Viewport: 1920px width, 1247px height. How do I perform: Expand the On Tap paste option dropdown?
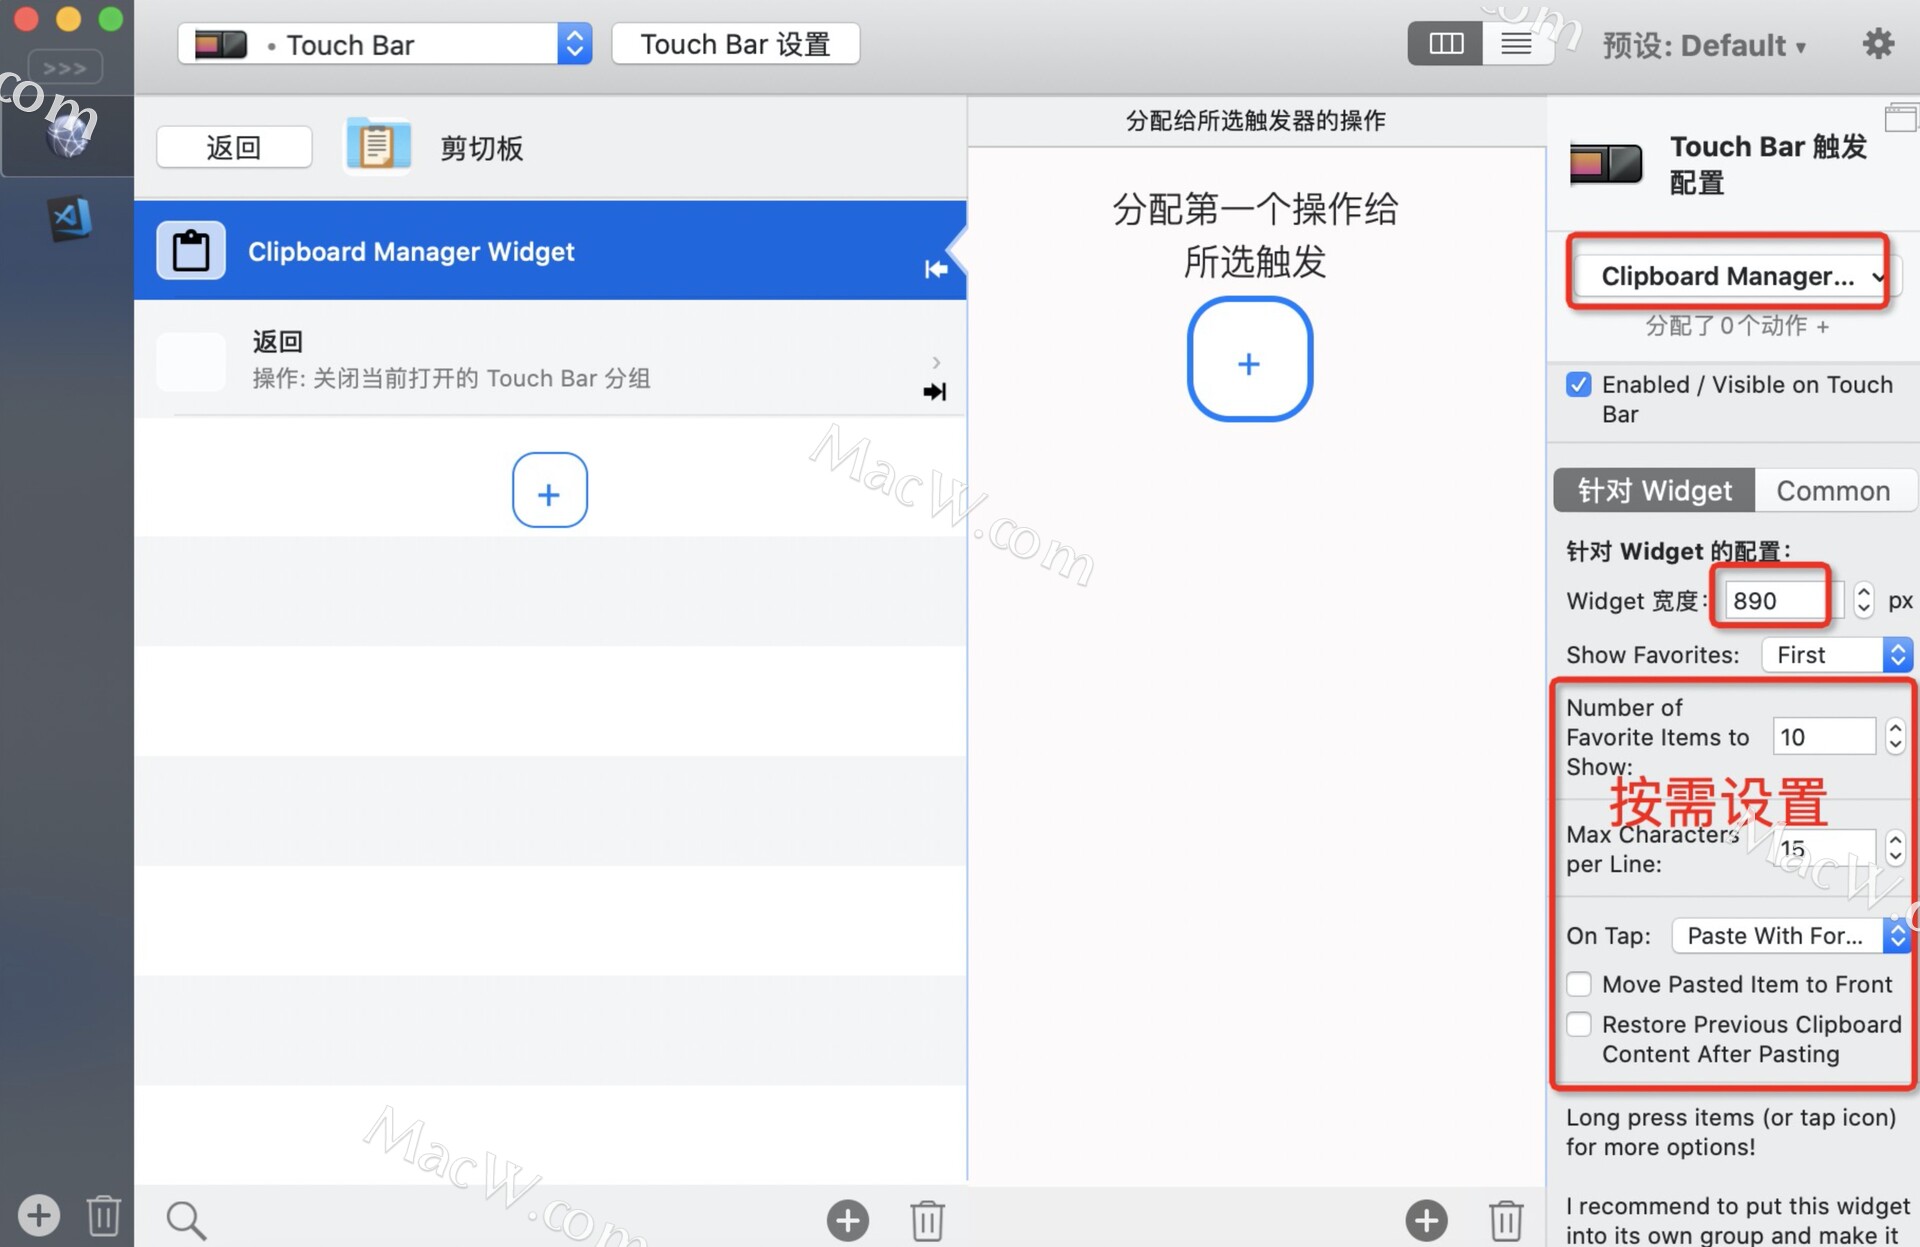click(1790, 936)
